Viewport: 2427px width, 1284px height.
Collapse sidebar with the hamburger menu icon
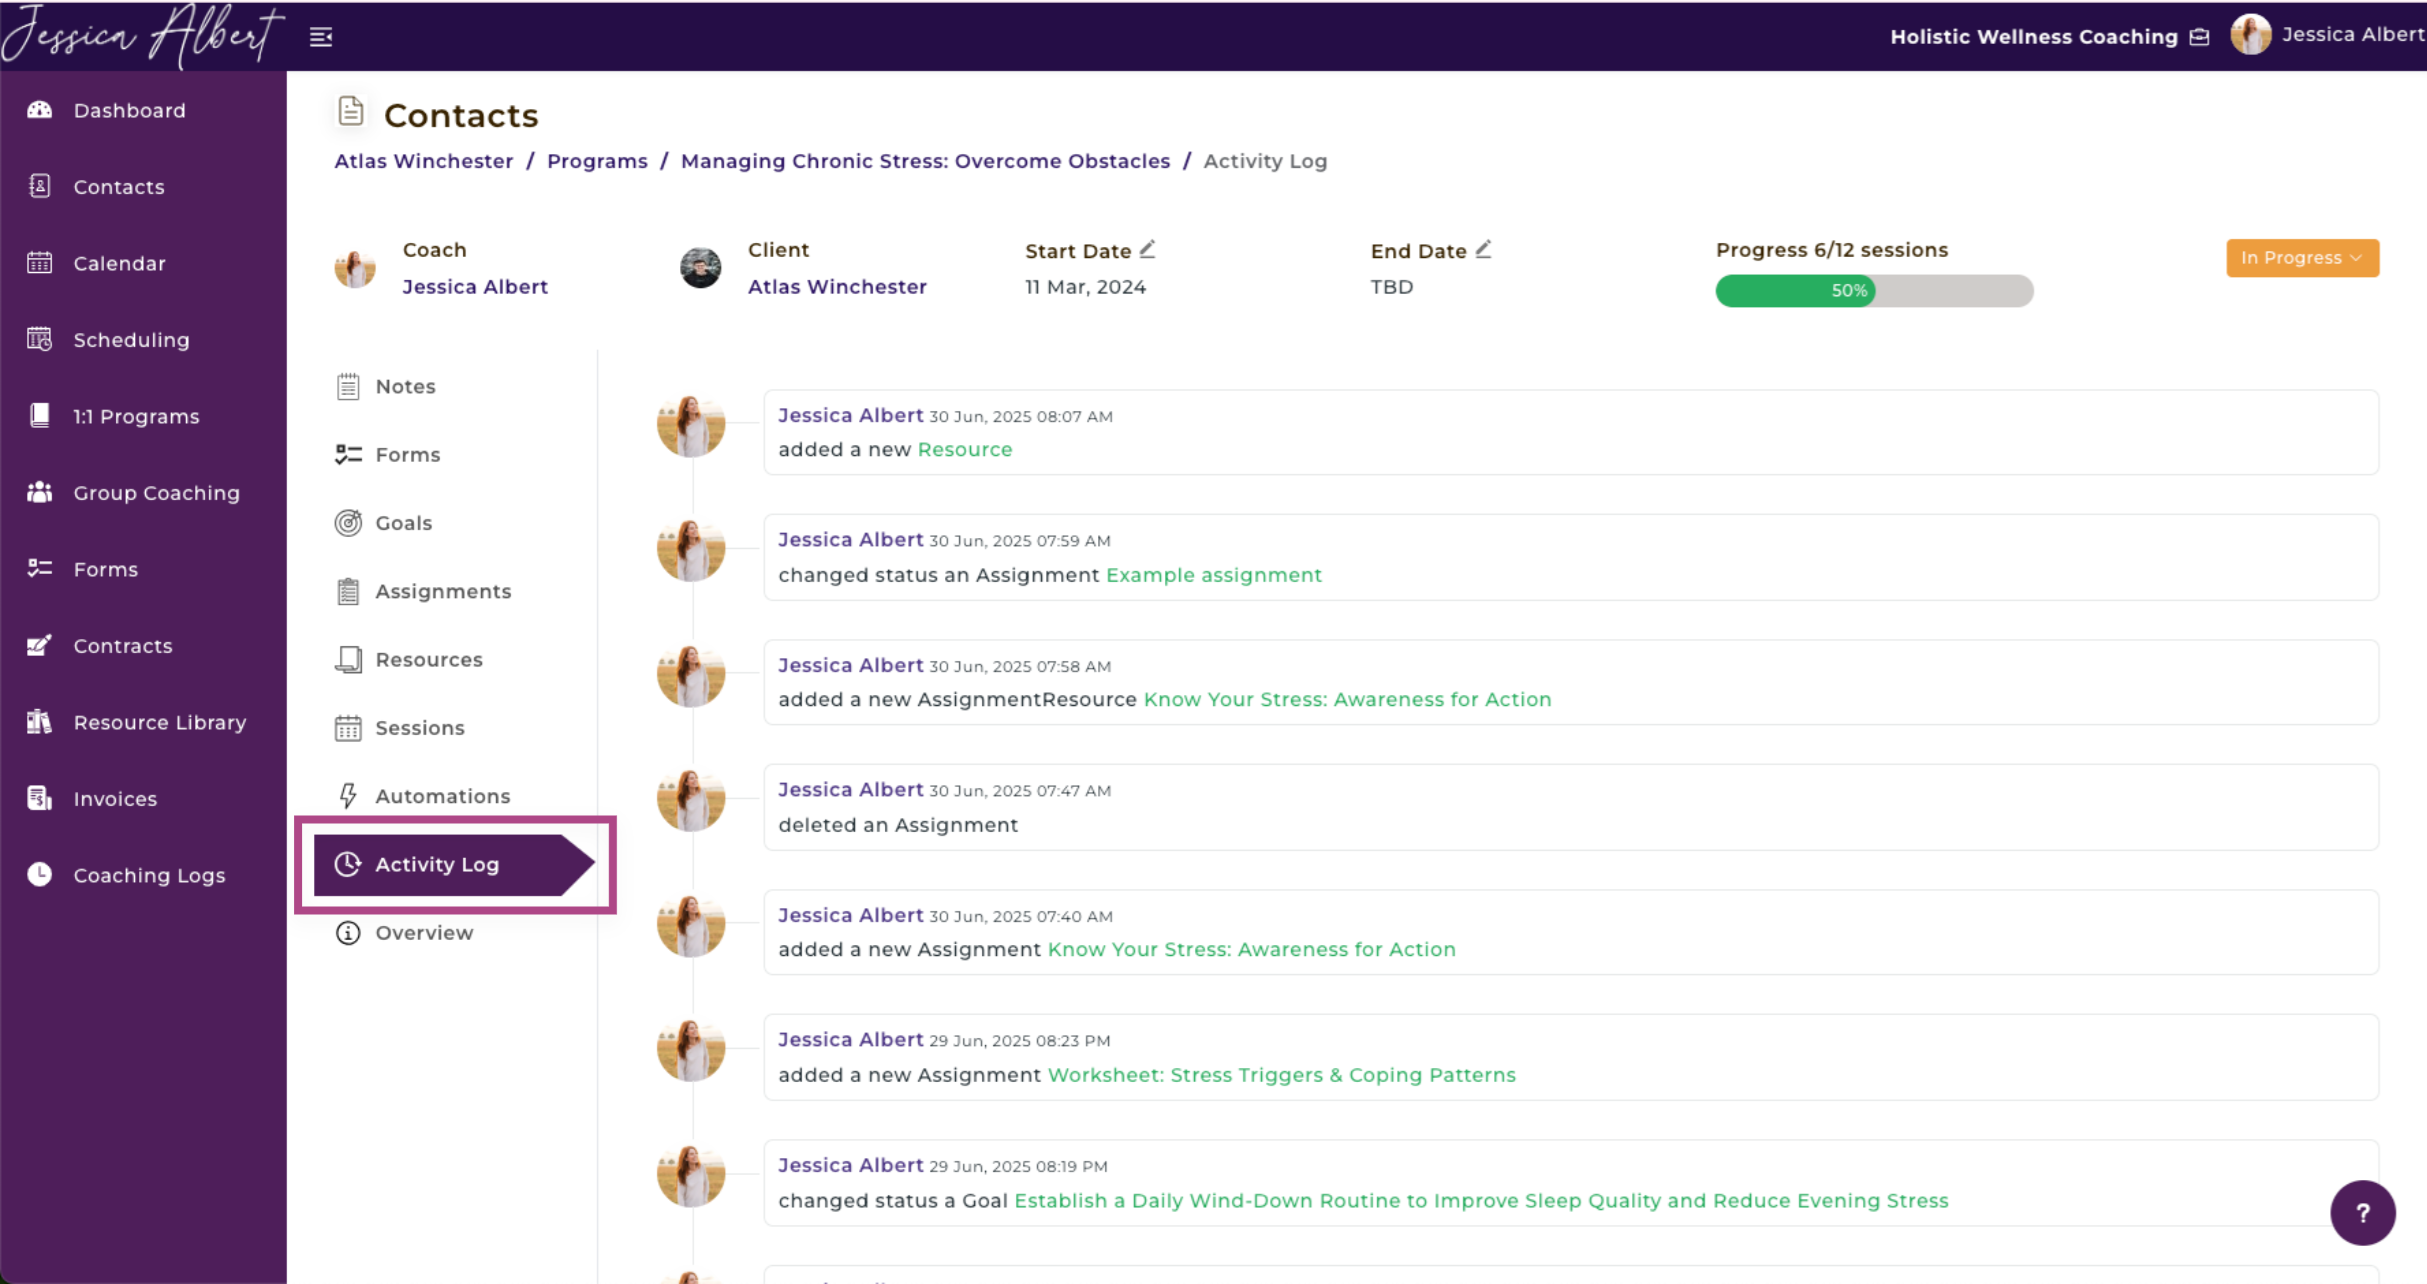point(321,37)
